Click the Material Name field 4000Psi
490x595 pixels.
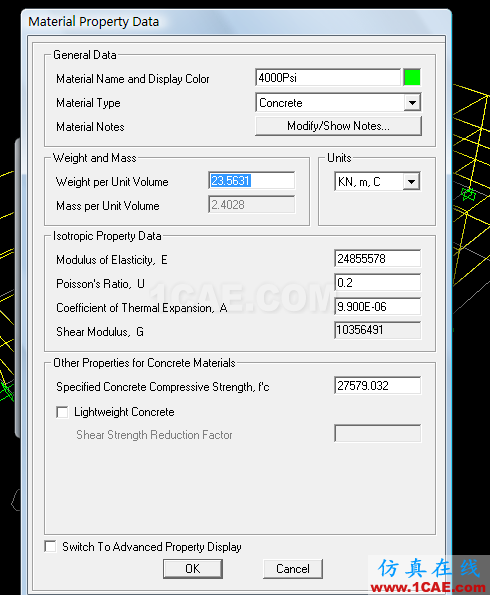coord(328,77)
